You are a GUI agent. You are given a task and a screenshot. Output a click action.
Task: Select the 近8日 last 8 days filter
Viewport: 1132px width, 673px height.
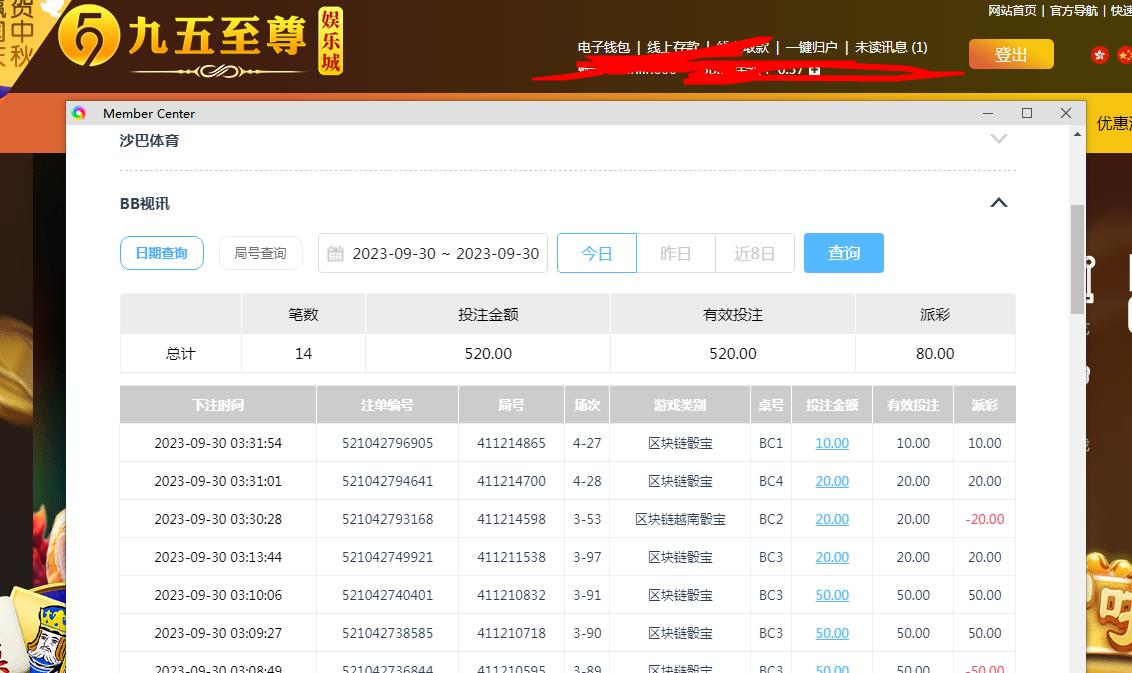755,253
